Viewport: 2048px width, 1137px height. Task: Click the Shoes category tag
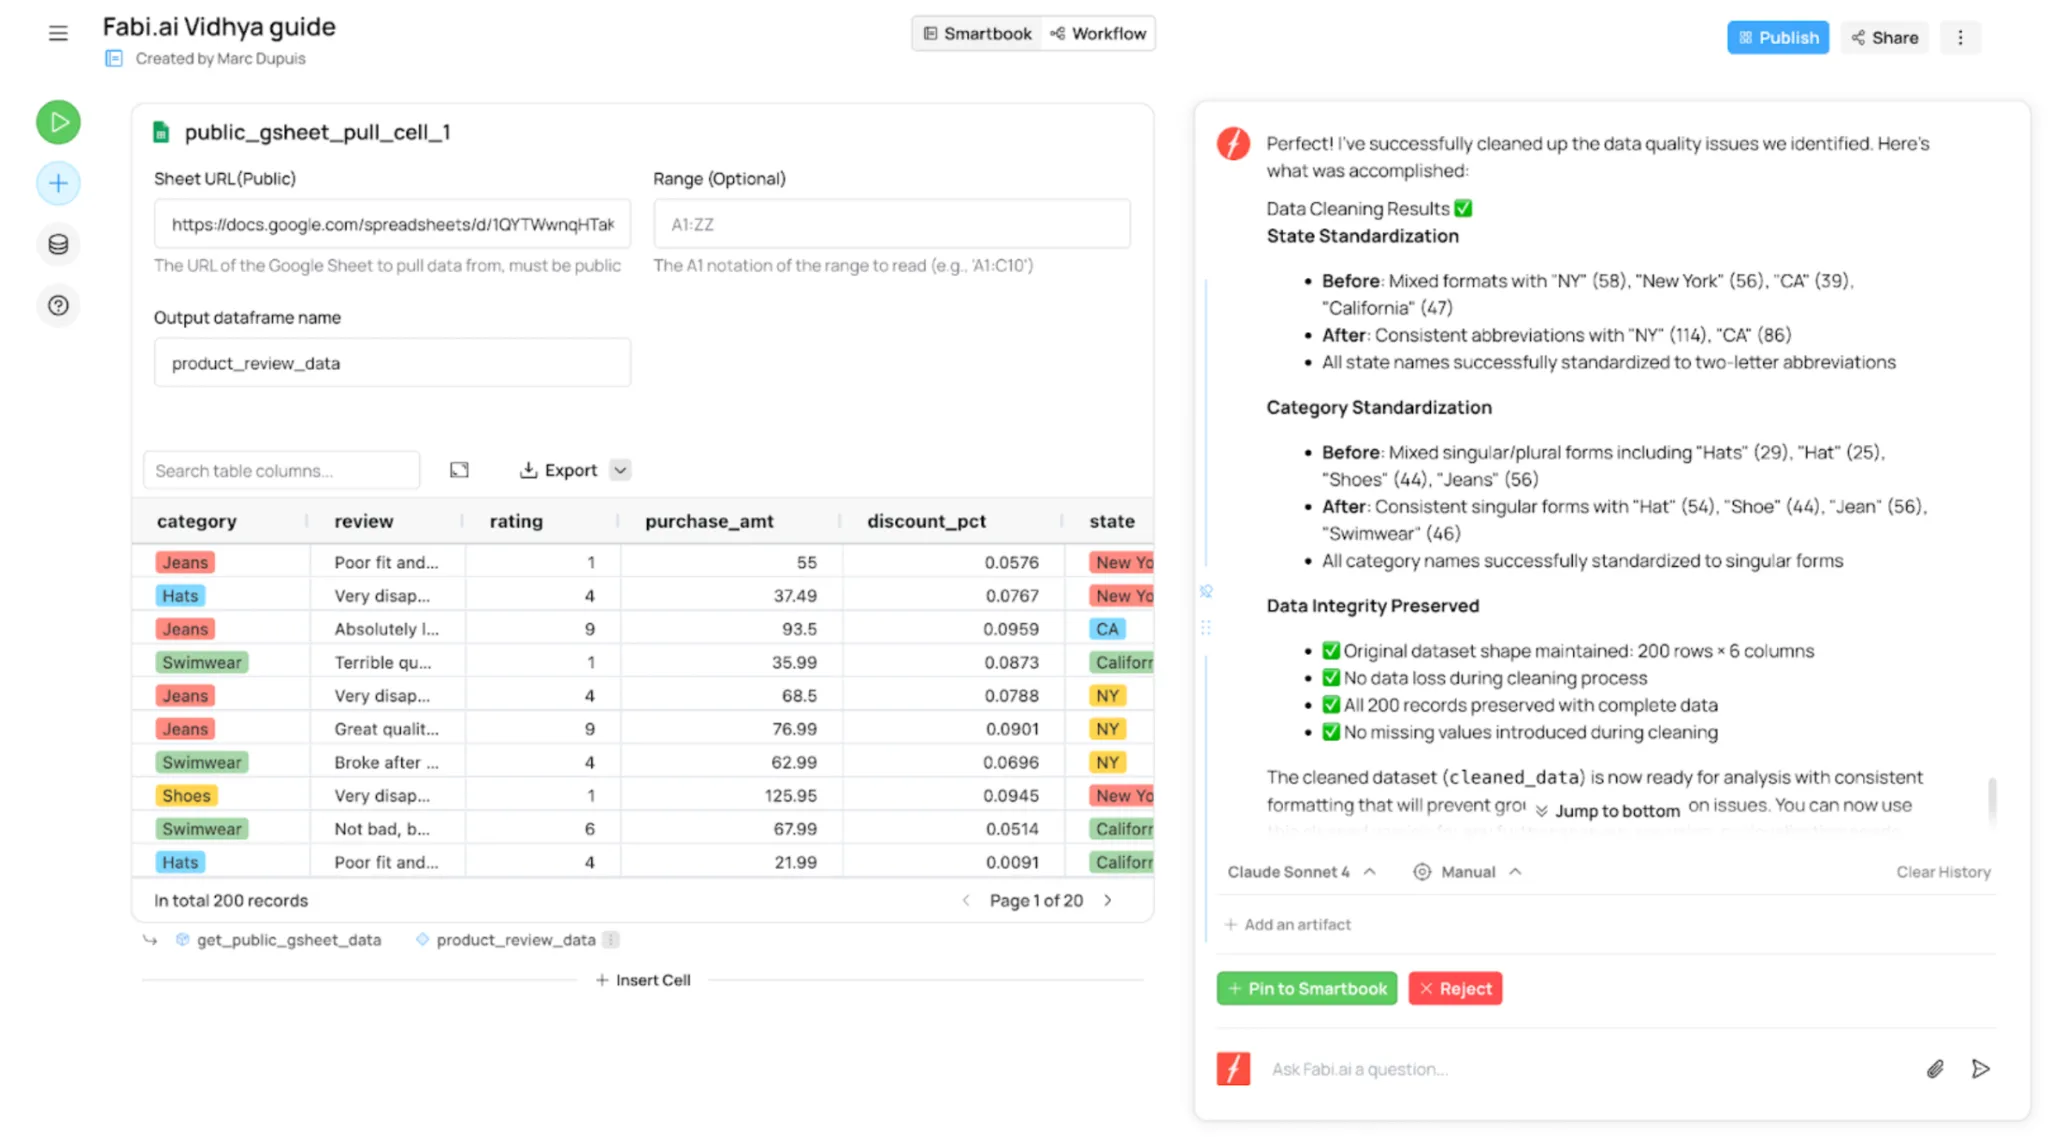tap(186, 796)
